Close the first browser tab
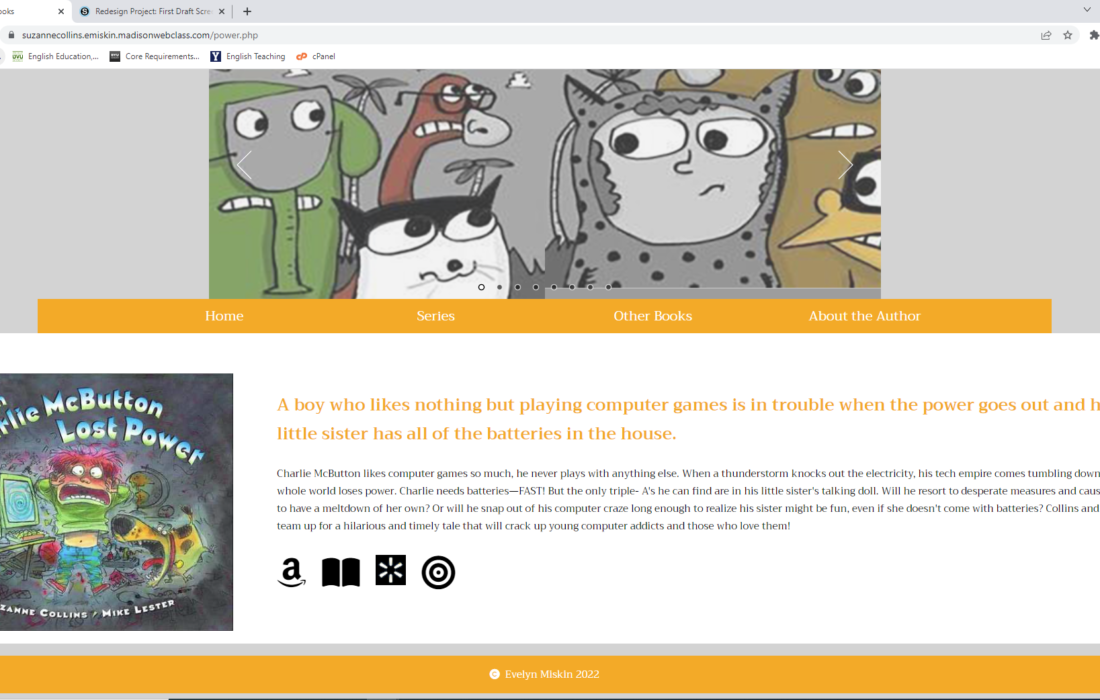The image size is (1100, 700). coord(61,11)
